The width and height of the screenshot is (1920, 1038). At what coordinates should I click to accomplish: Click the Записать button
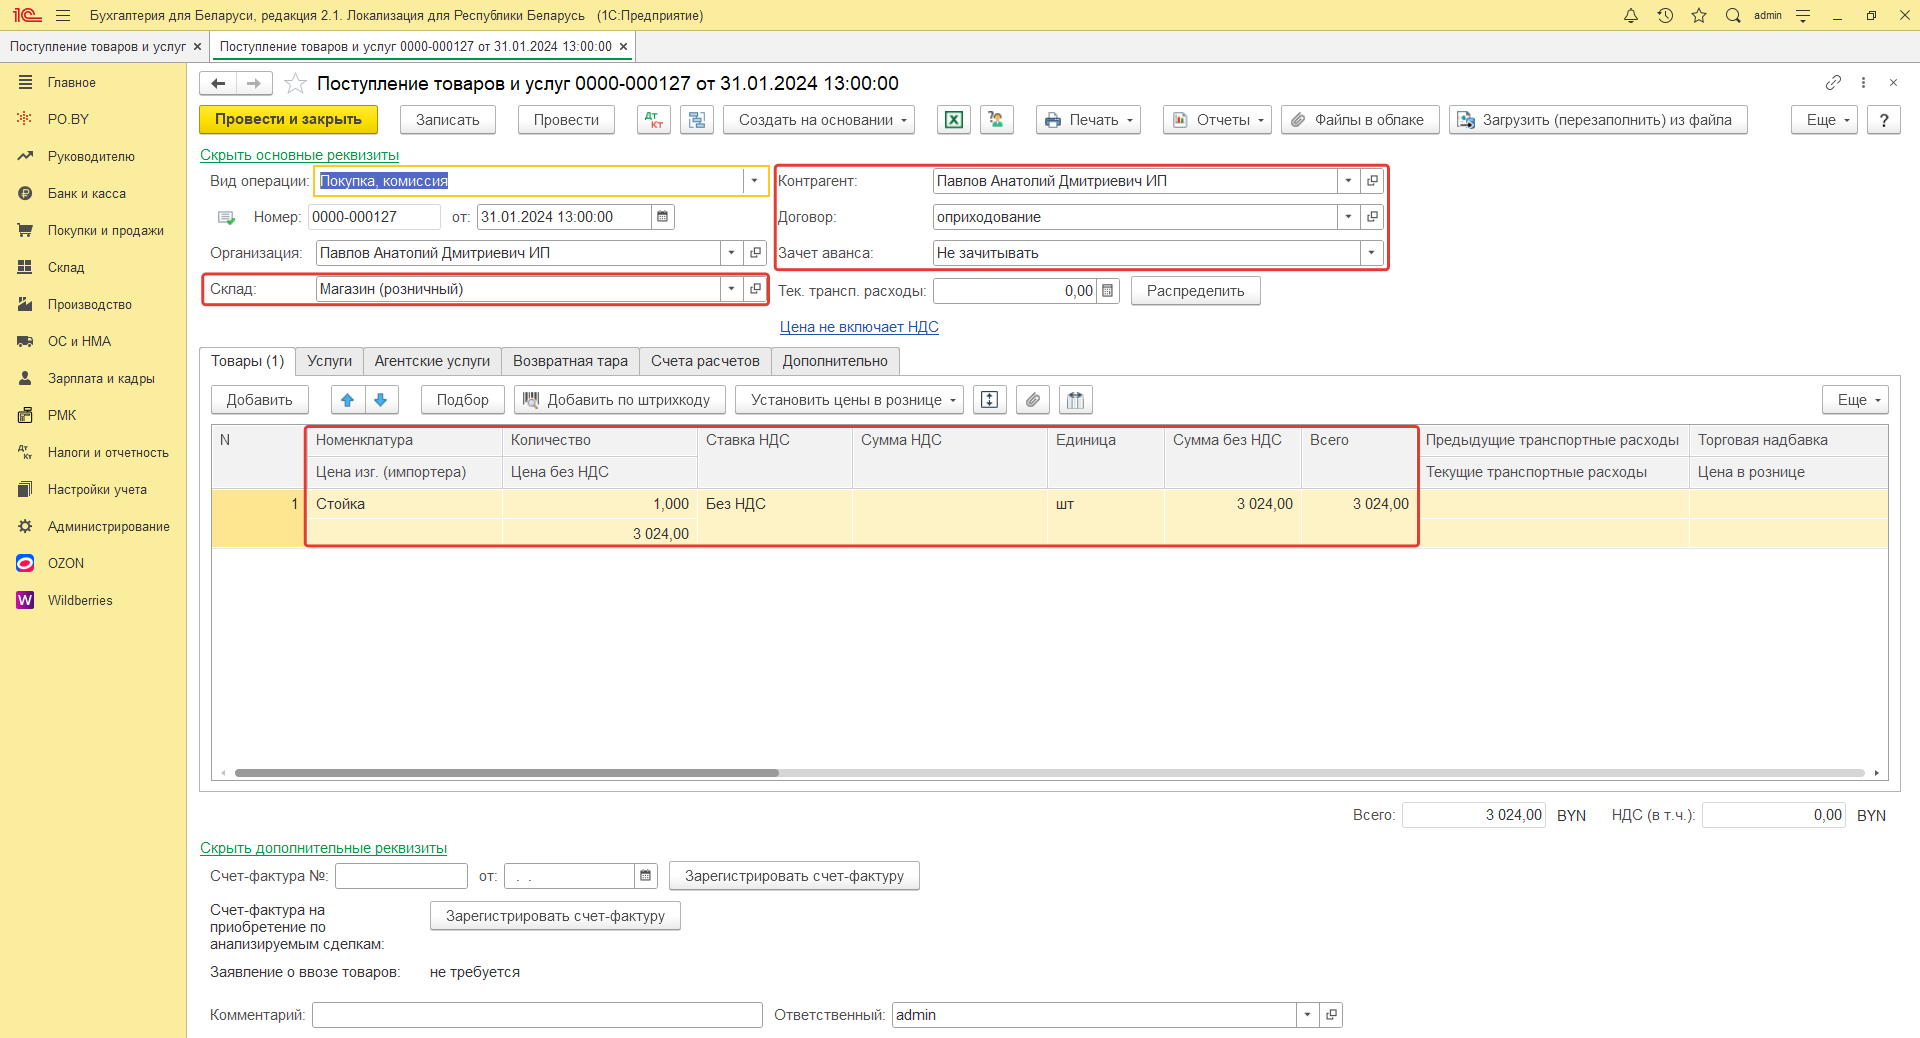[x=448, y=120]
